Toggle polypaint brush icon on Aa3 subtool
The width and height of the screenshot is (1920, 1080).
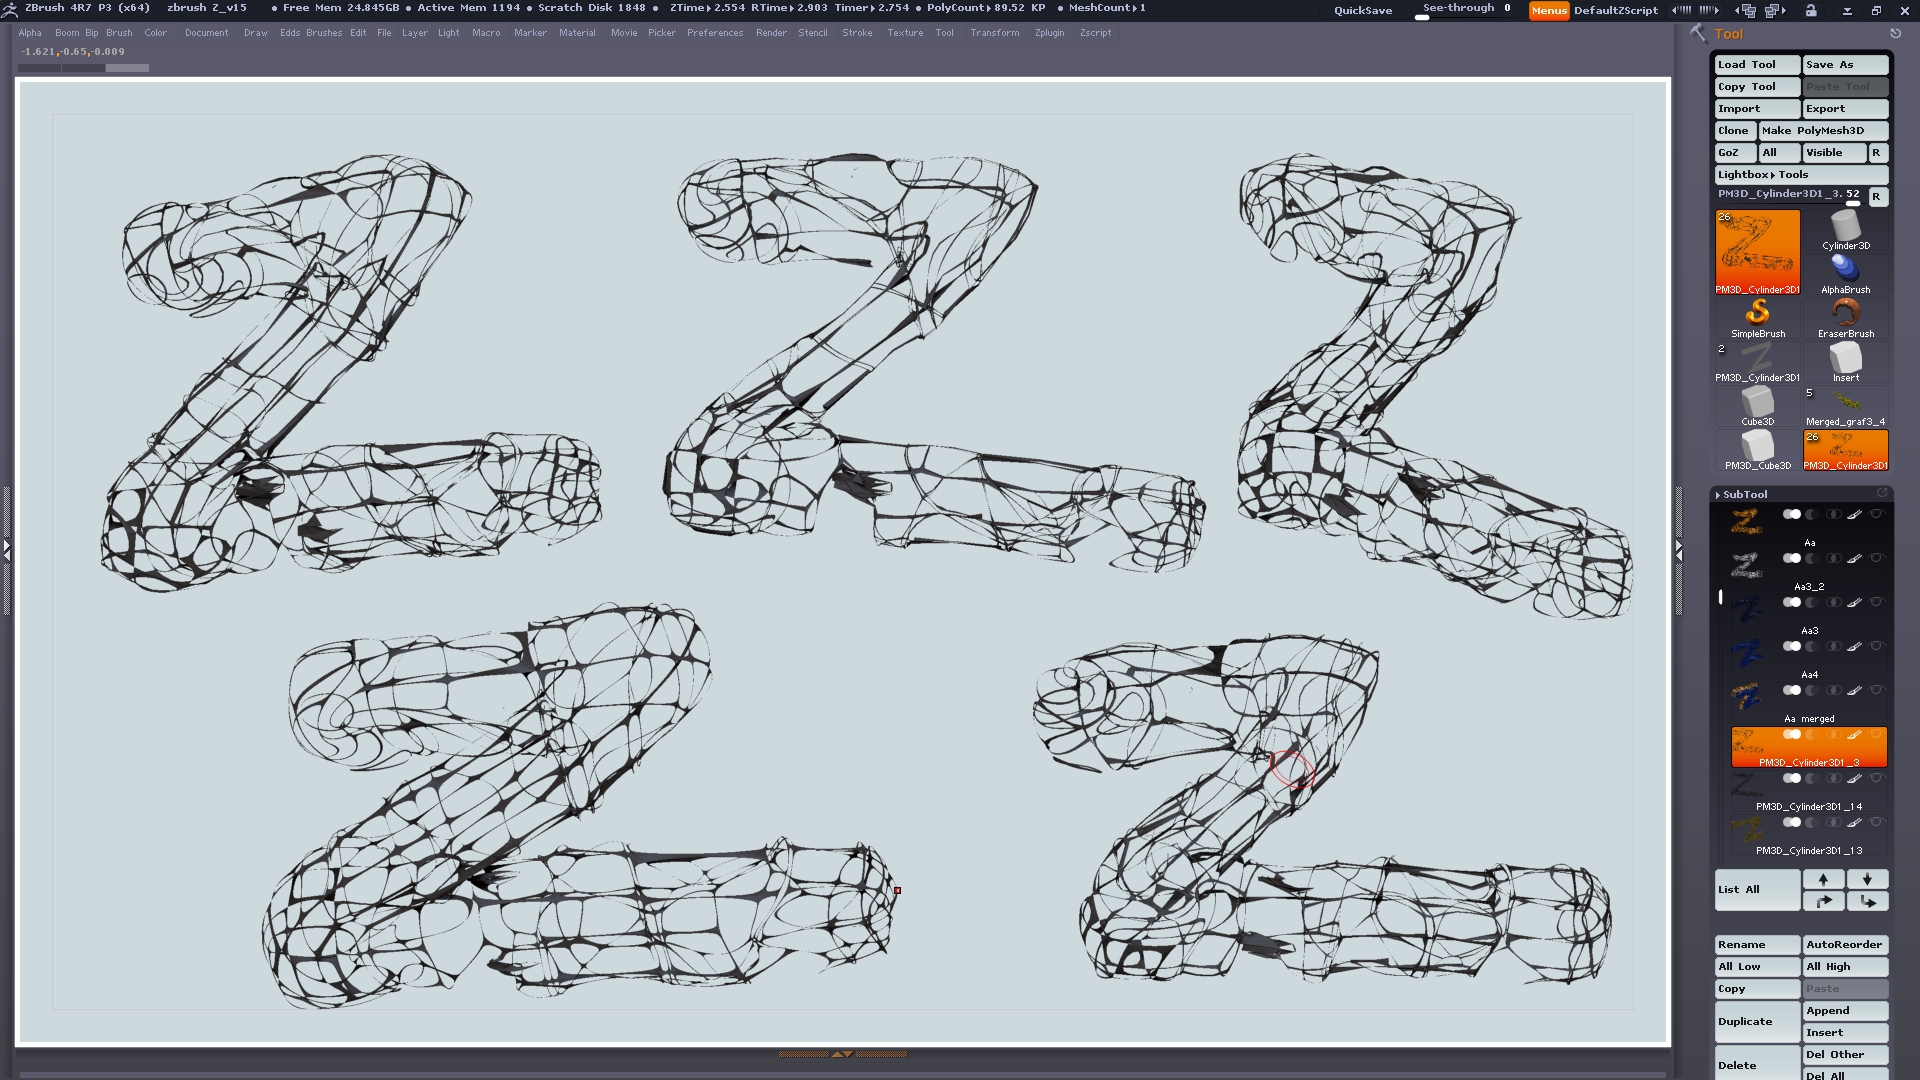pyautogui.click(x=1854, y=602)
